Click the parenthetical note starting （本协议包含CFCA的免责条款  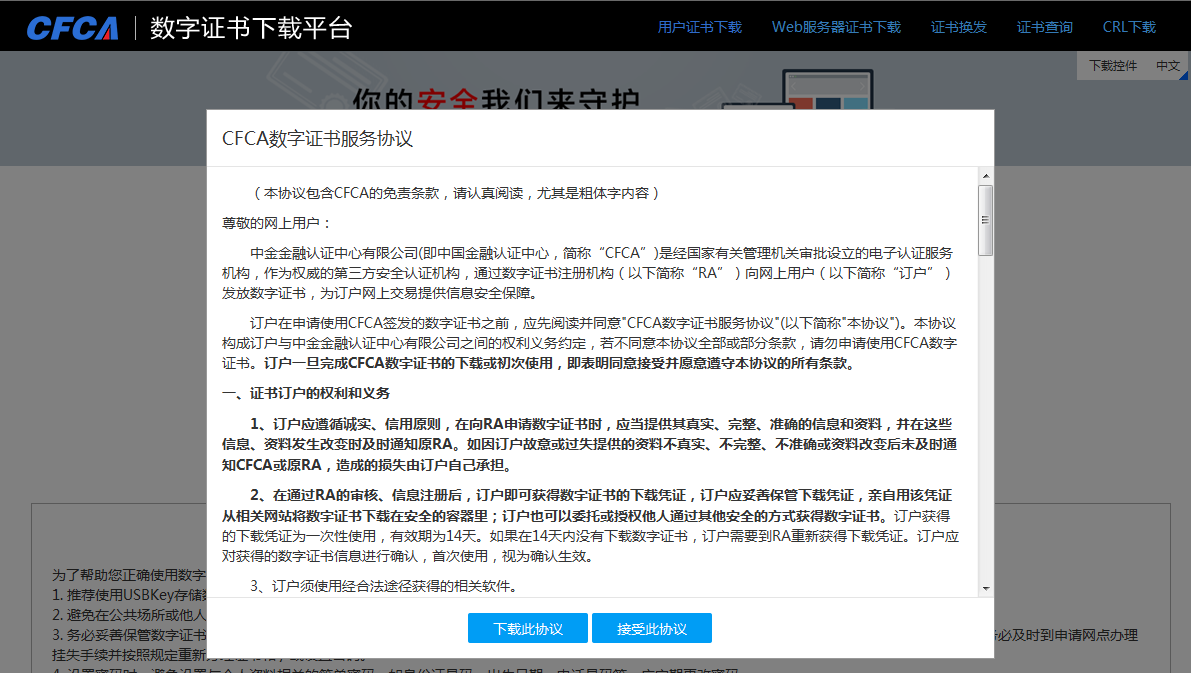(455, 194)
